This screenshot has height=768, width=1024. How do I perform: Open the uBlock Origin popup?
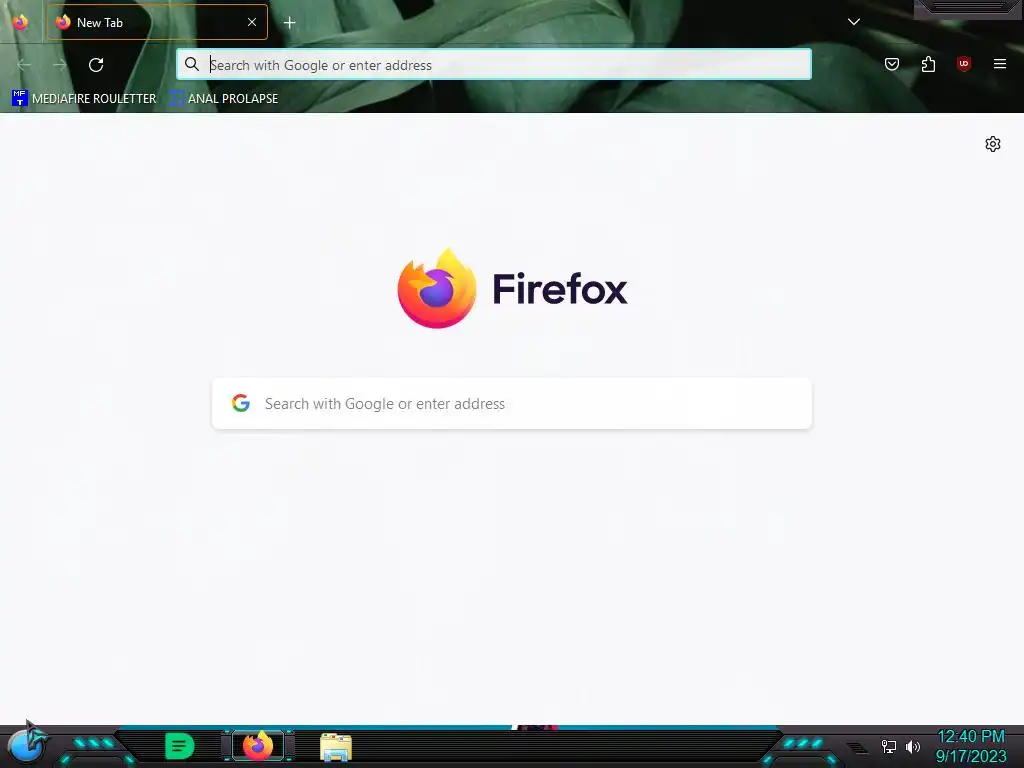964,64
